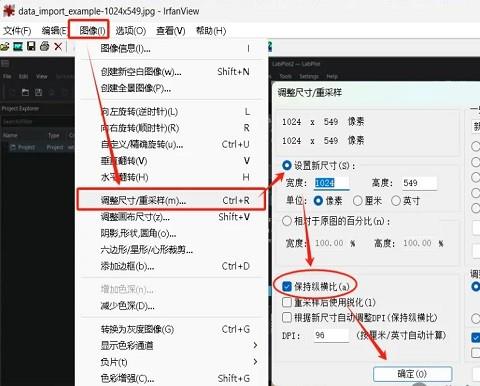This screenshot has height=386, width=480.
Task: Choose 图像信息(I)... menu entry
Action: point(172,49)
